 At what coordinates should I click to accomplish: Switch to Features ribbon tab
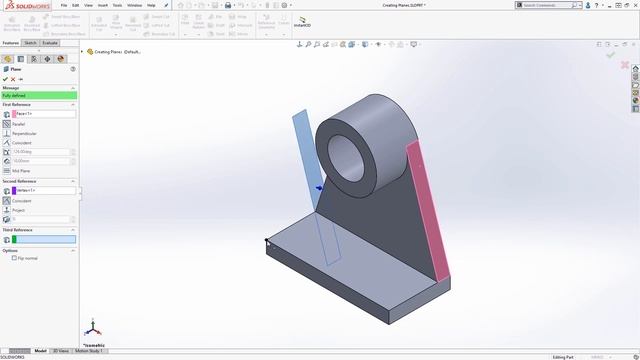pyautogui.click(x=11, y=43)
